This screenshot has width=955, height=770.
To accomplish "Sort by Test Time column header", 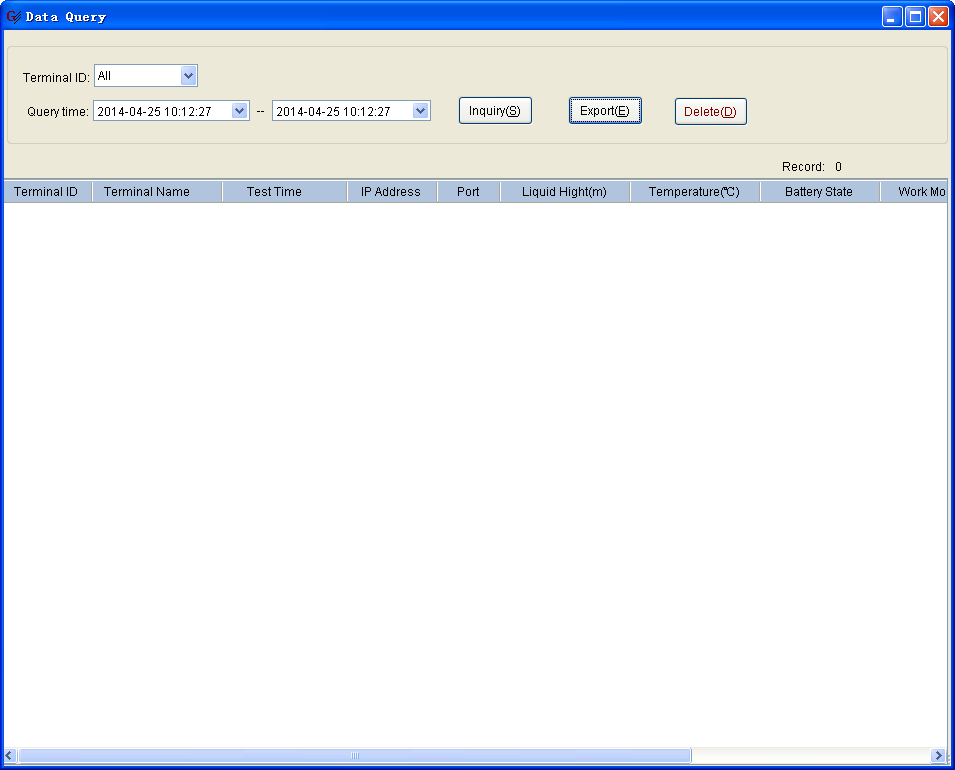I will [x=274, y=192].
